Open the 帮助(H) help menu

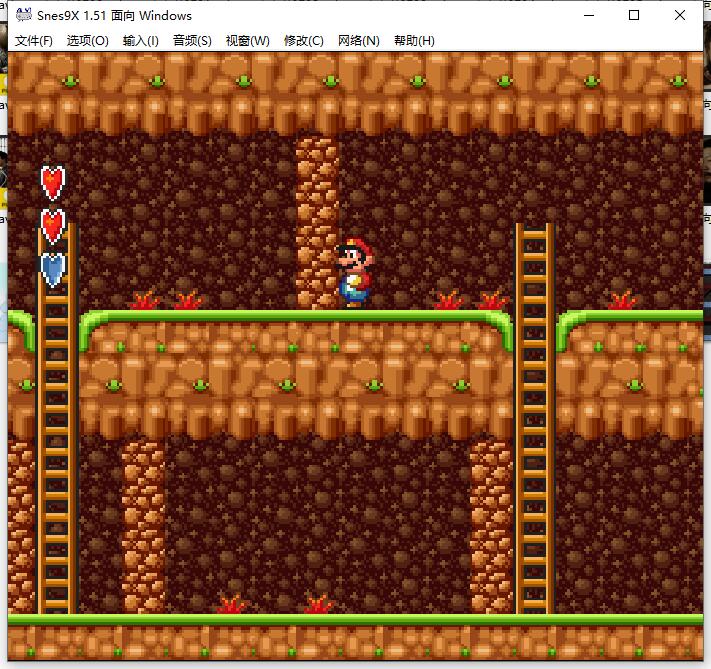coord(414,41)
